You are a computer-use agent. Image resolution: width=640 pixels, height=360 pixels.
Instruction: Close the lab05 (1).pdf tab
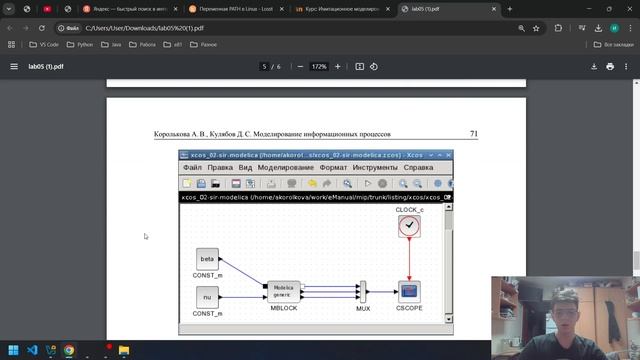click(x=494, y=9)
